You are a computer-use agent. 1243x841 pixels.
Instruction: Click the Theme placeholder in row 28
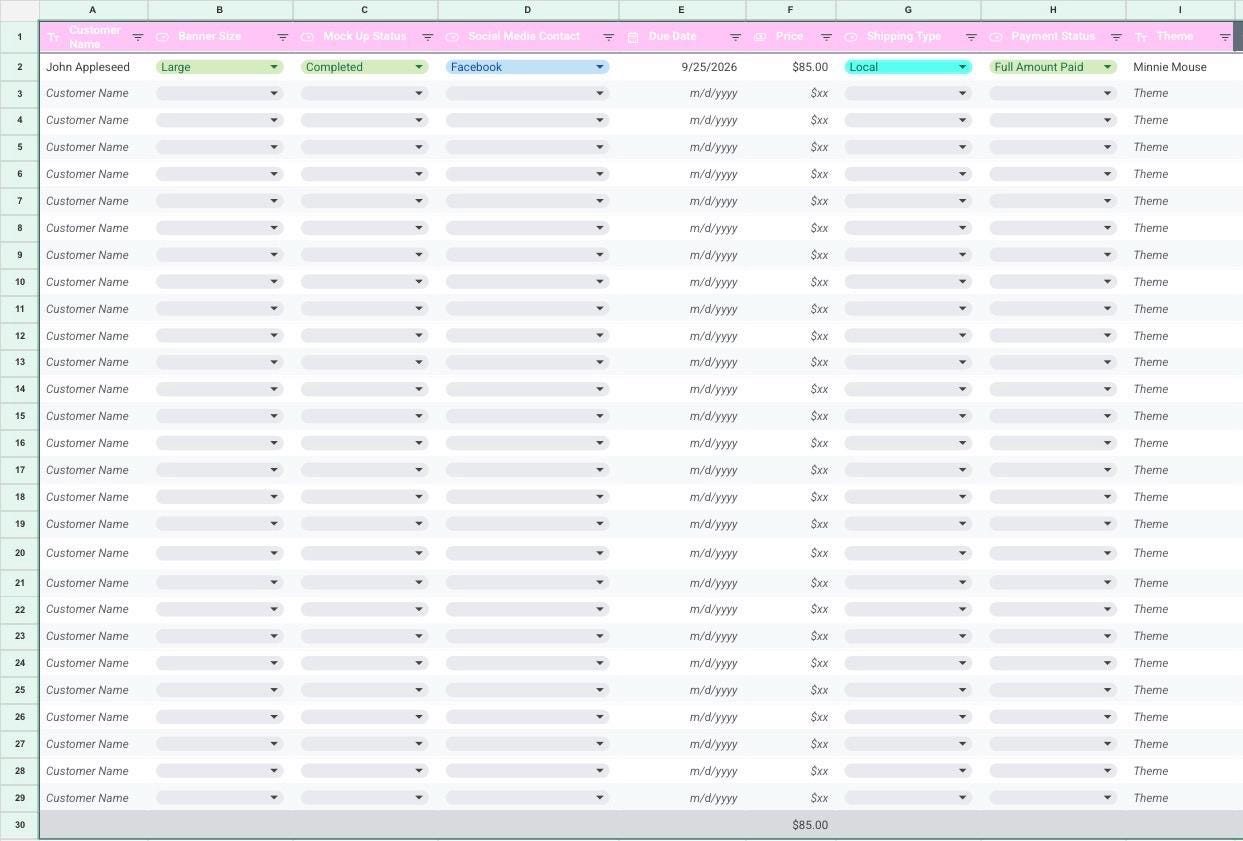coord(1151,771)
